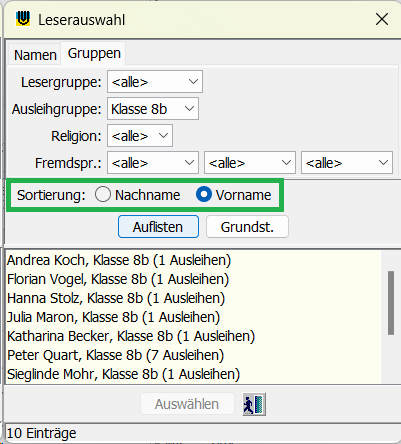Open the second Fremdspr. dropdown

click(x=250, y=163)
